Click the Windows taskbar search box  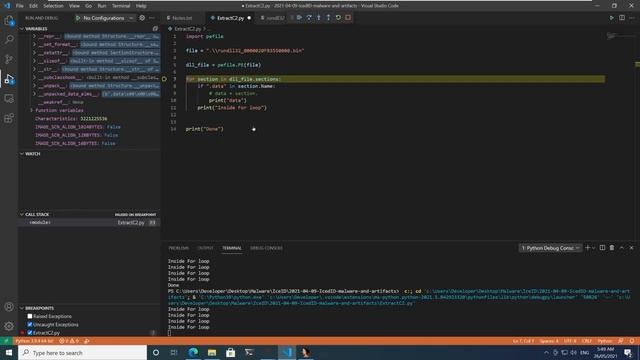click(82, 353)
